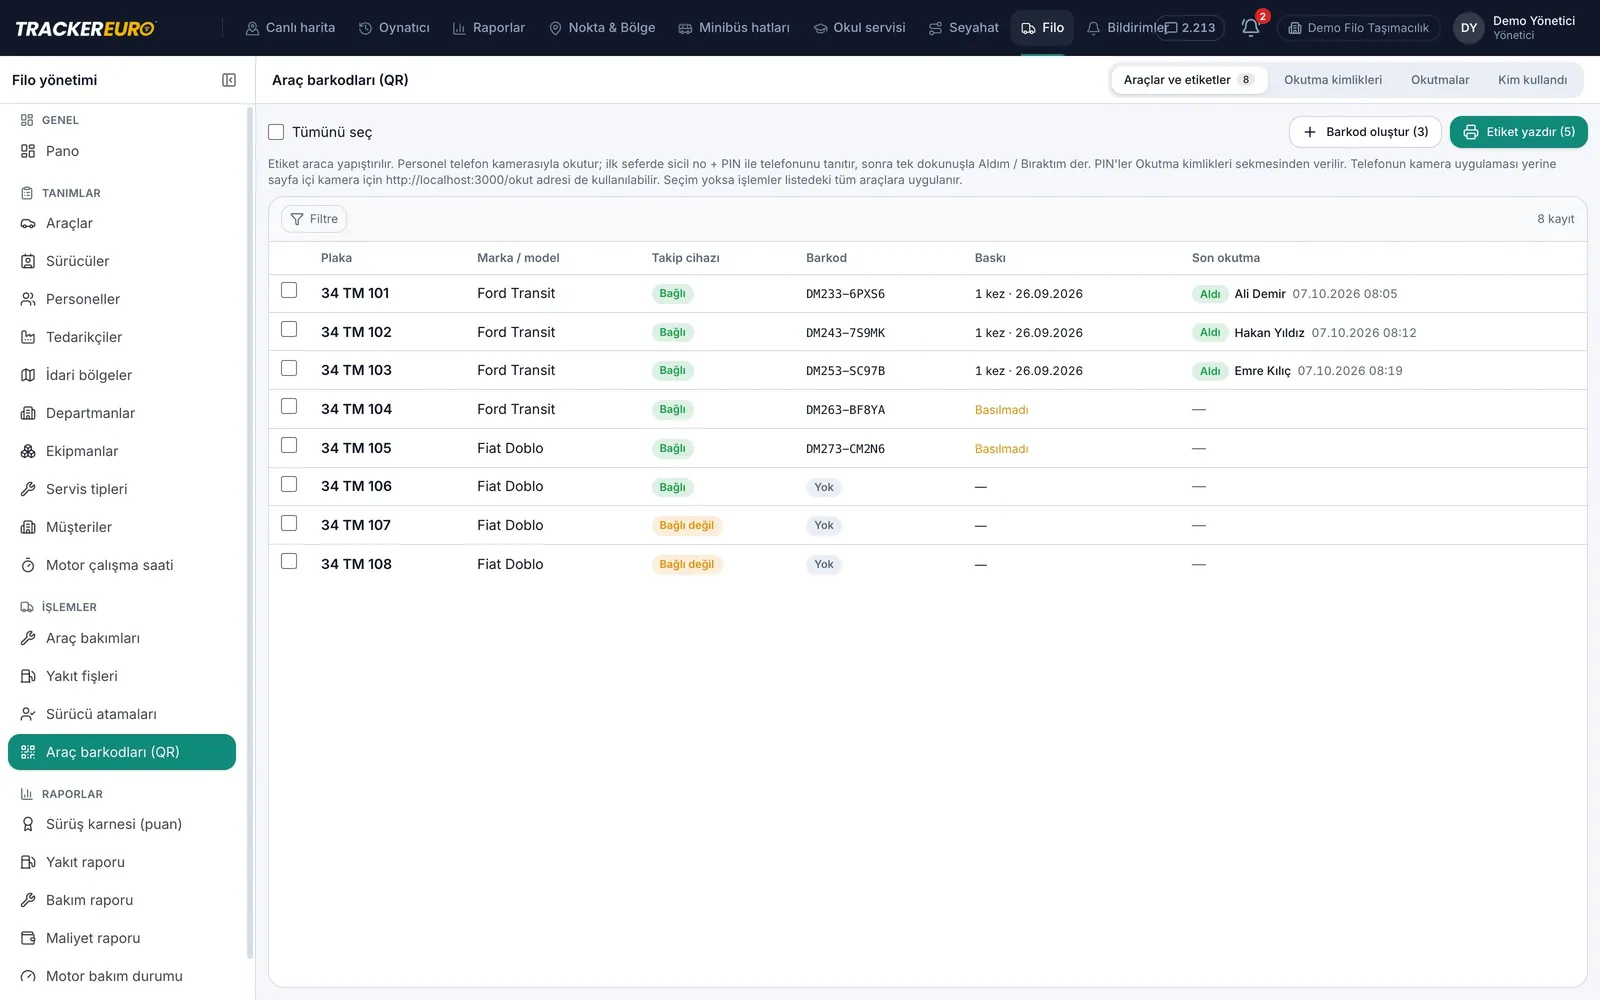This screenshot has width=1600, height=1000.
Task: Go to Canlı harita in top navigation
Action: pos(290,28)
